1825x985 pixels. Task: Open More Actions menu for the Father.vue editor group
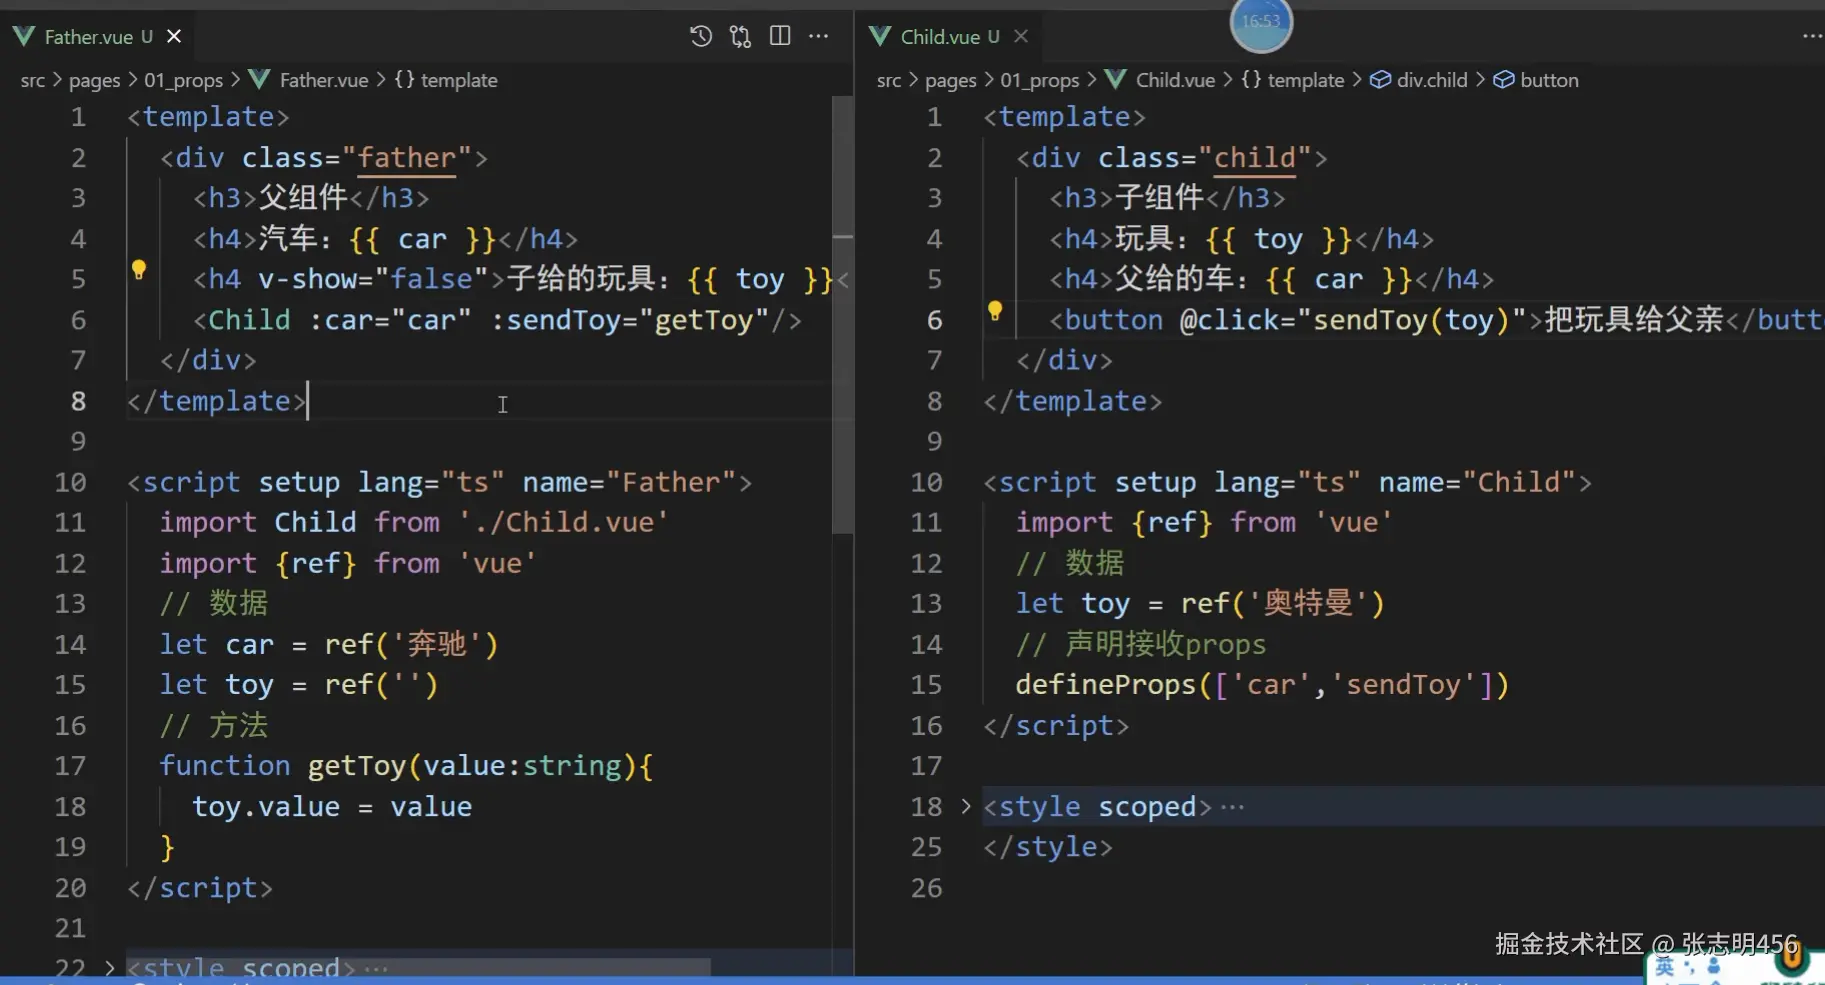[819, 36]
